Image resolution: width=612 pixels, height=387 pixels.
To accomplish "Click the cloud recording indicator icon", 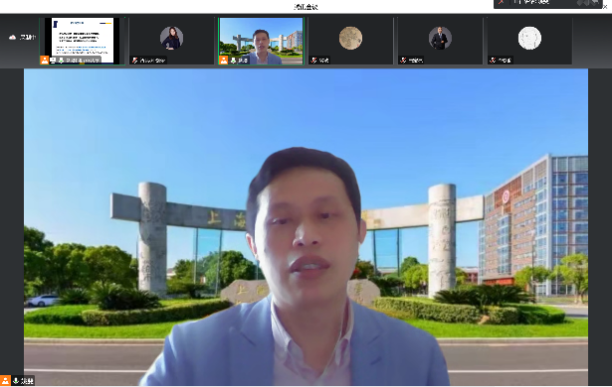I will (12, 37).
